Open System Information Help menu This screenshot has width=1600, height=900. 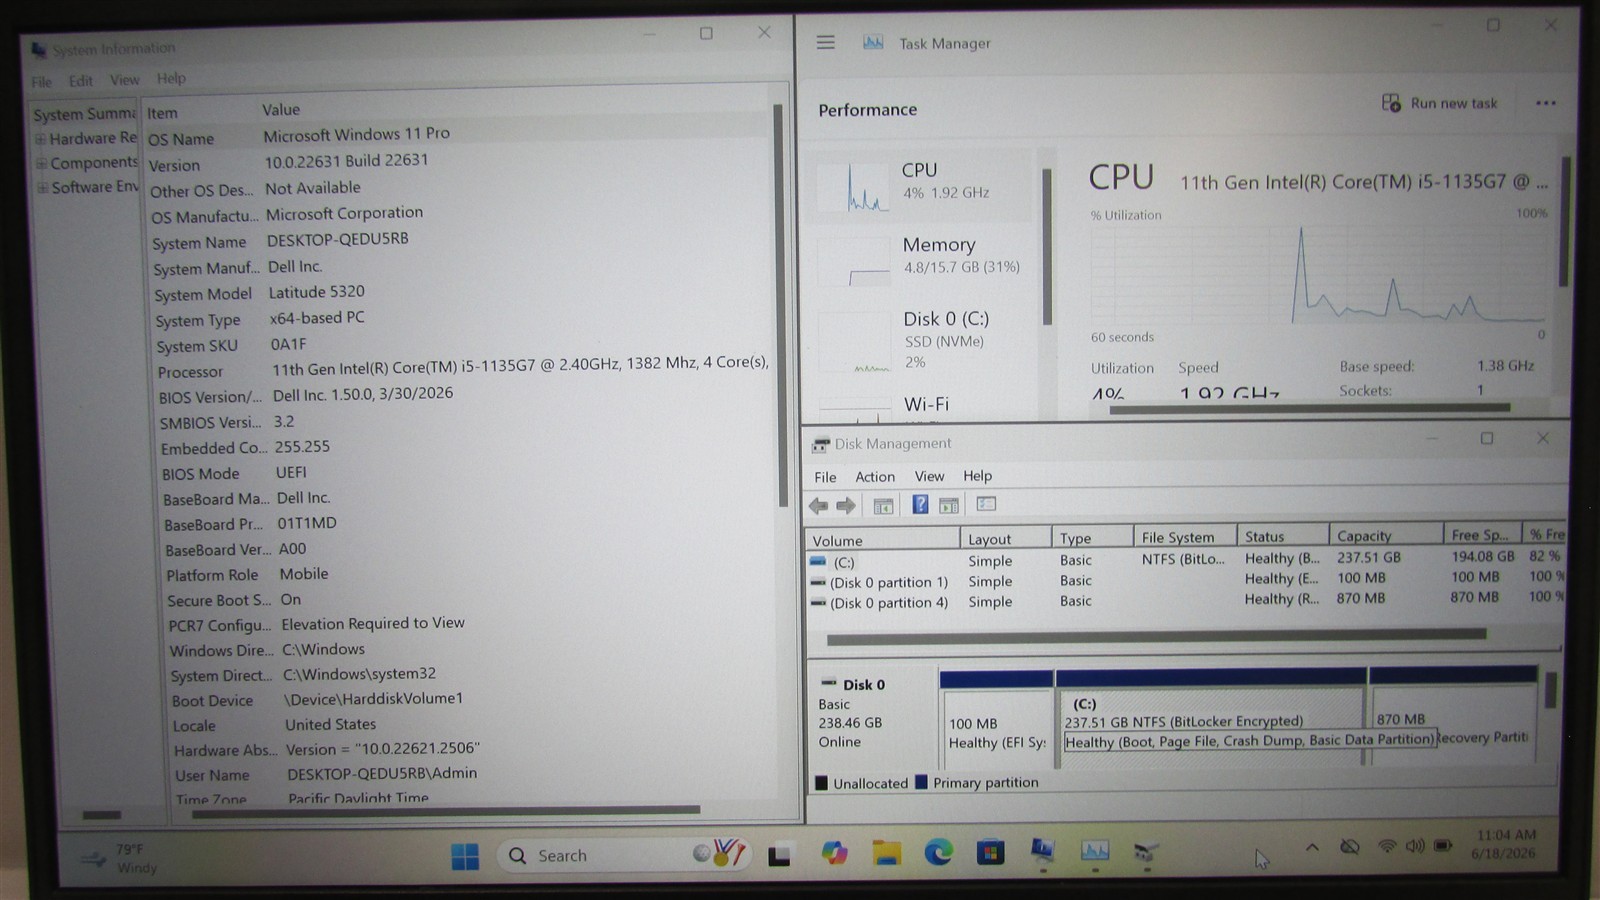[x=171, y=78]
